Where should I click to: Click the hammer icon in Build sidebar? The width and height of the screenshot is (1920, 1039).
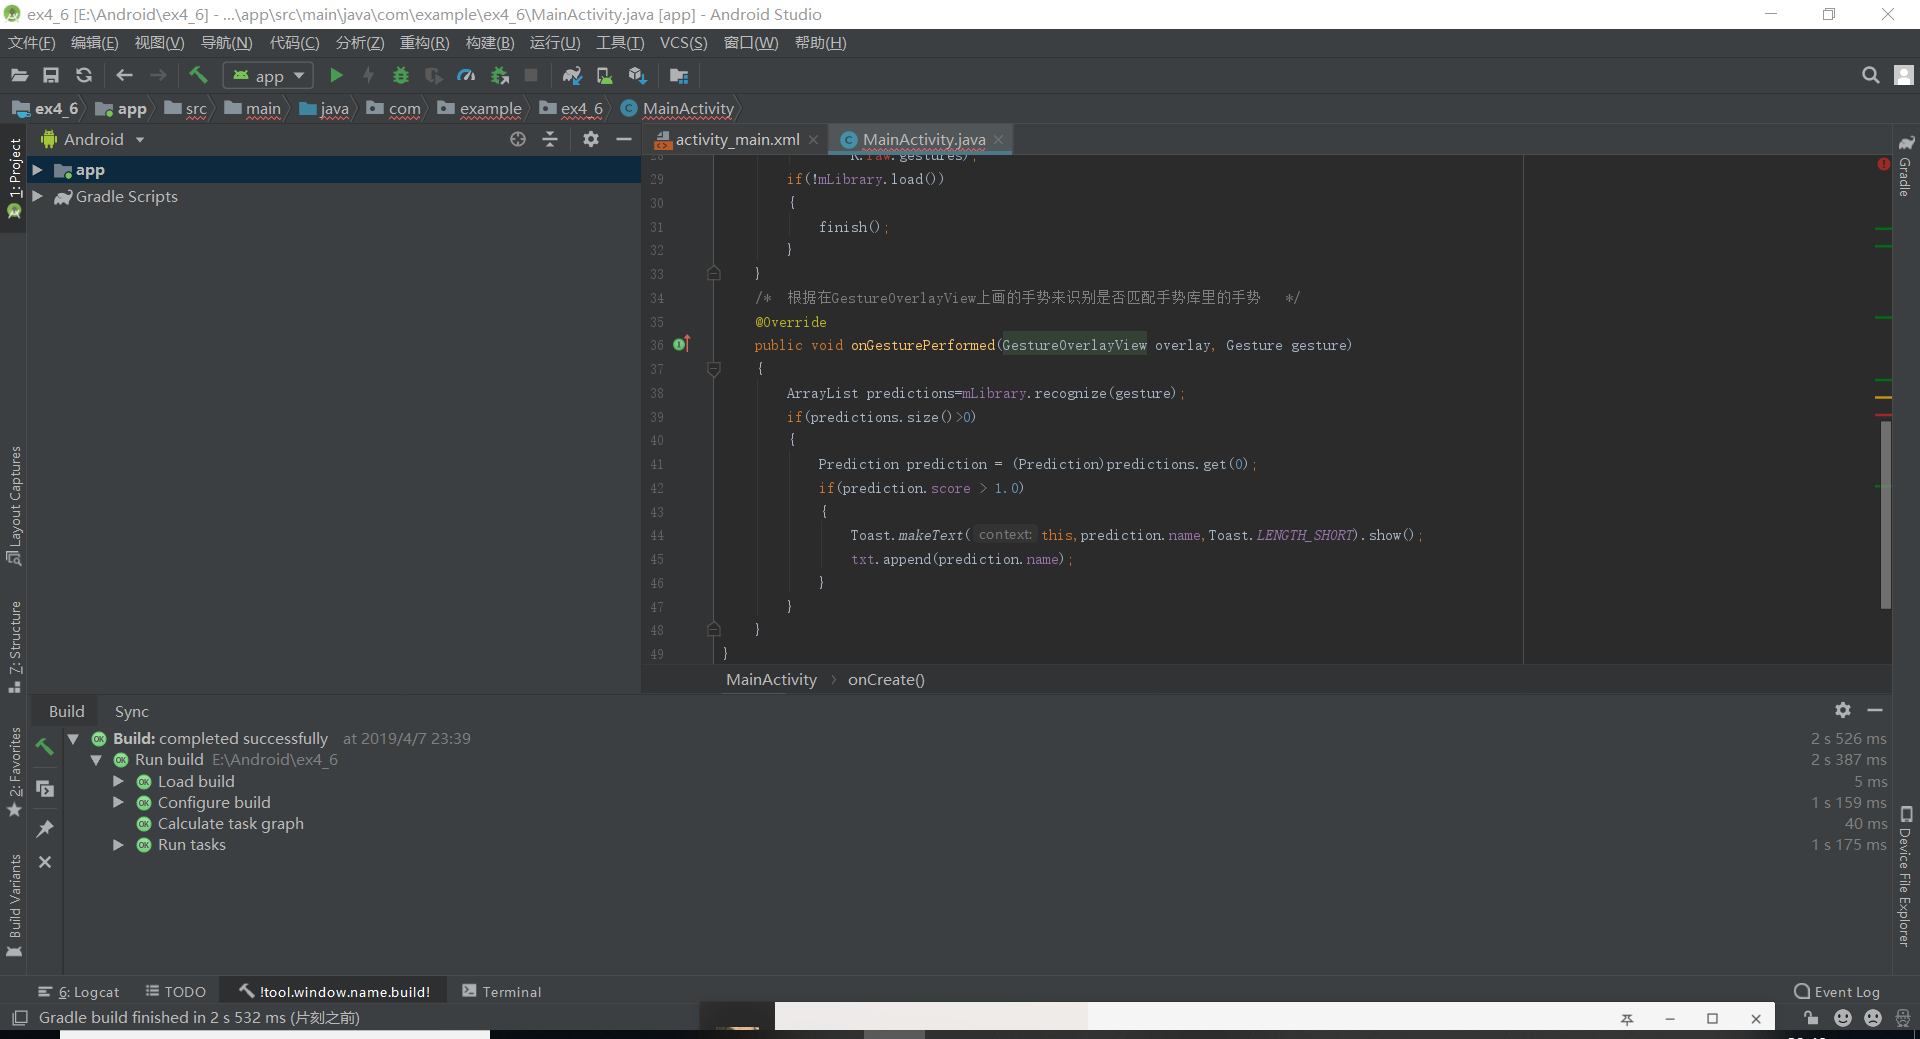(x=45, y=747)
